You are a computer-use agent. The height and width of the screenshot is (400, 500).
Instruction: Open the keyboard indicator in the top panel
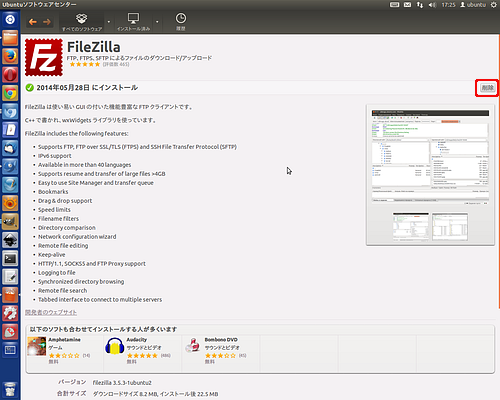[394, 5]
